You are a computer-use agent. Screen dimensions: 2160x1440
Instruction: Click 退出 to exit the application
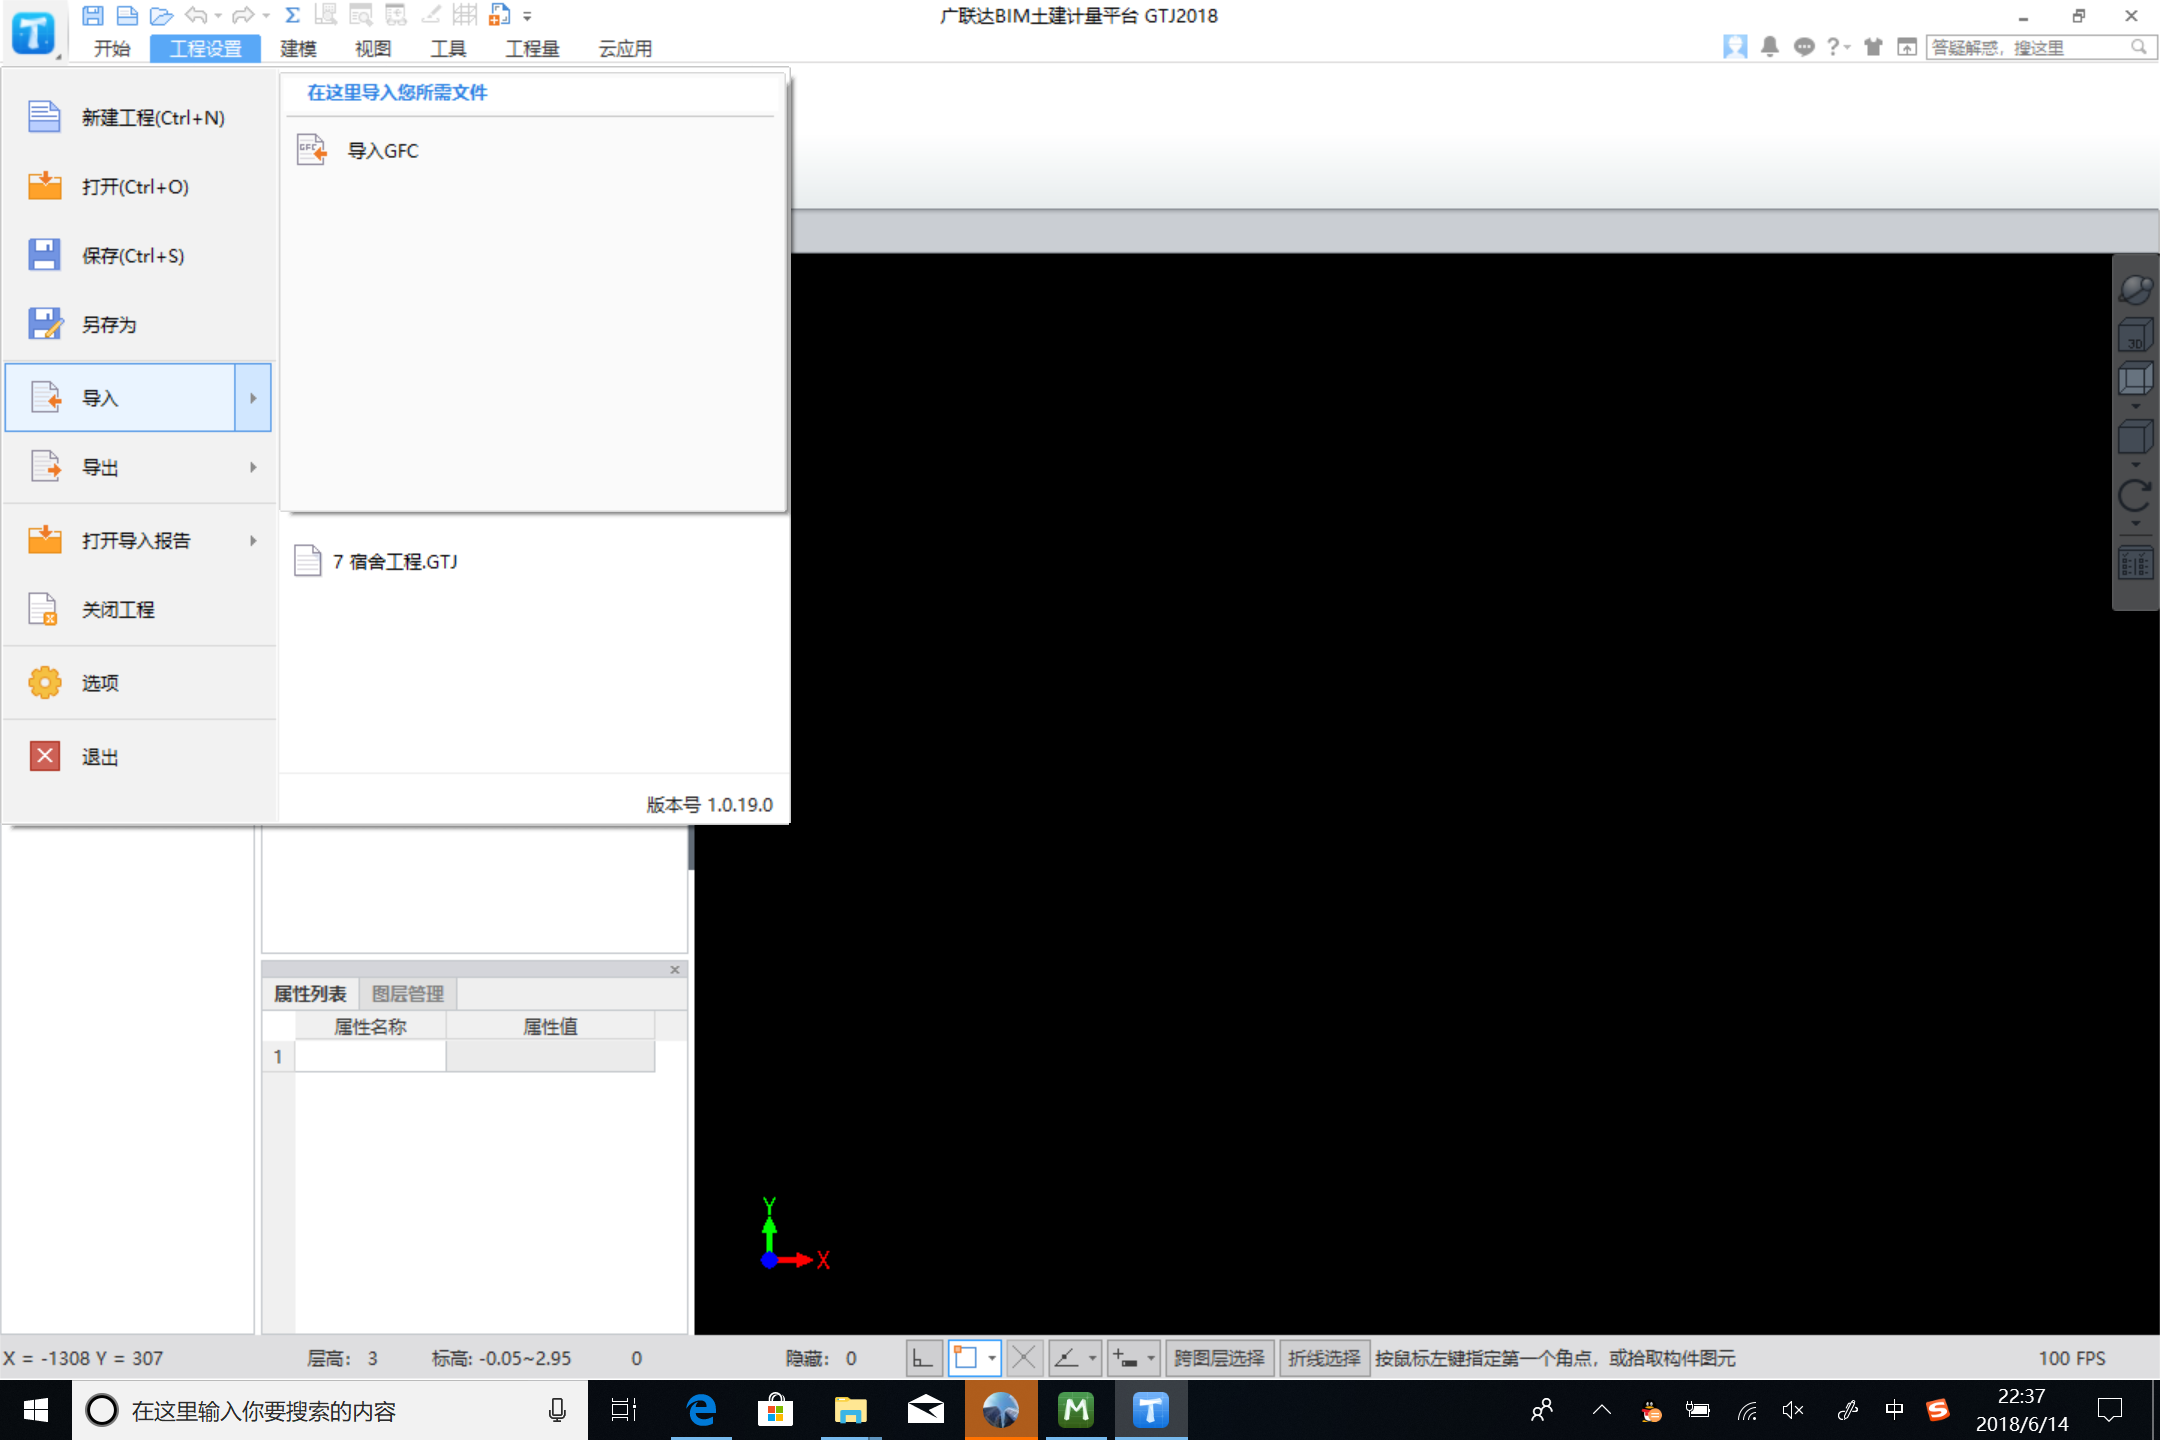pyautogui.click(x=140, y=756)
